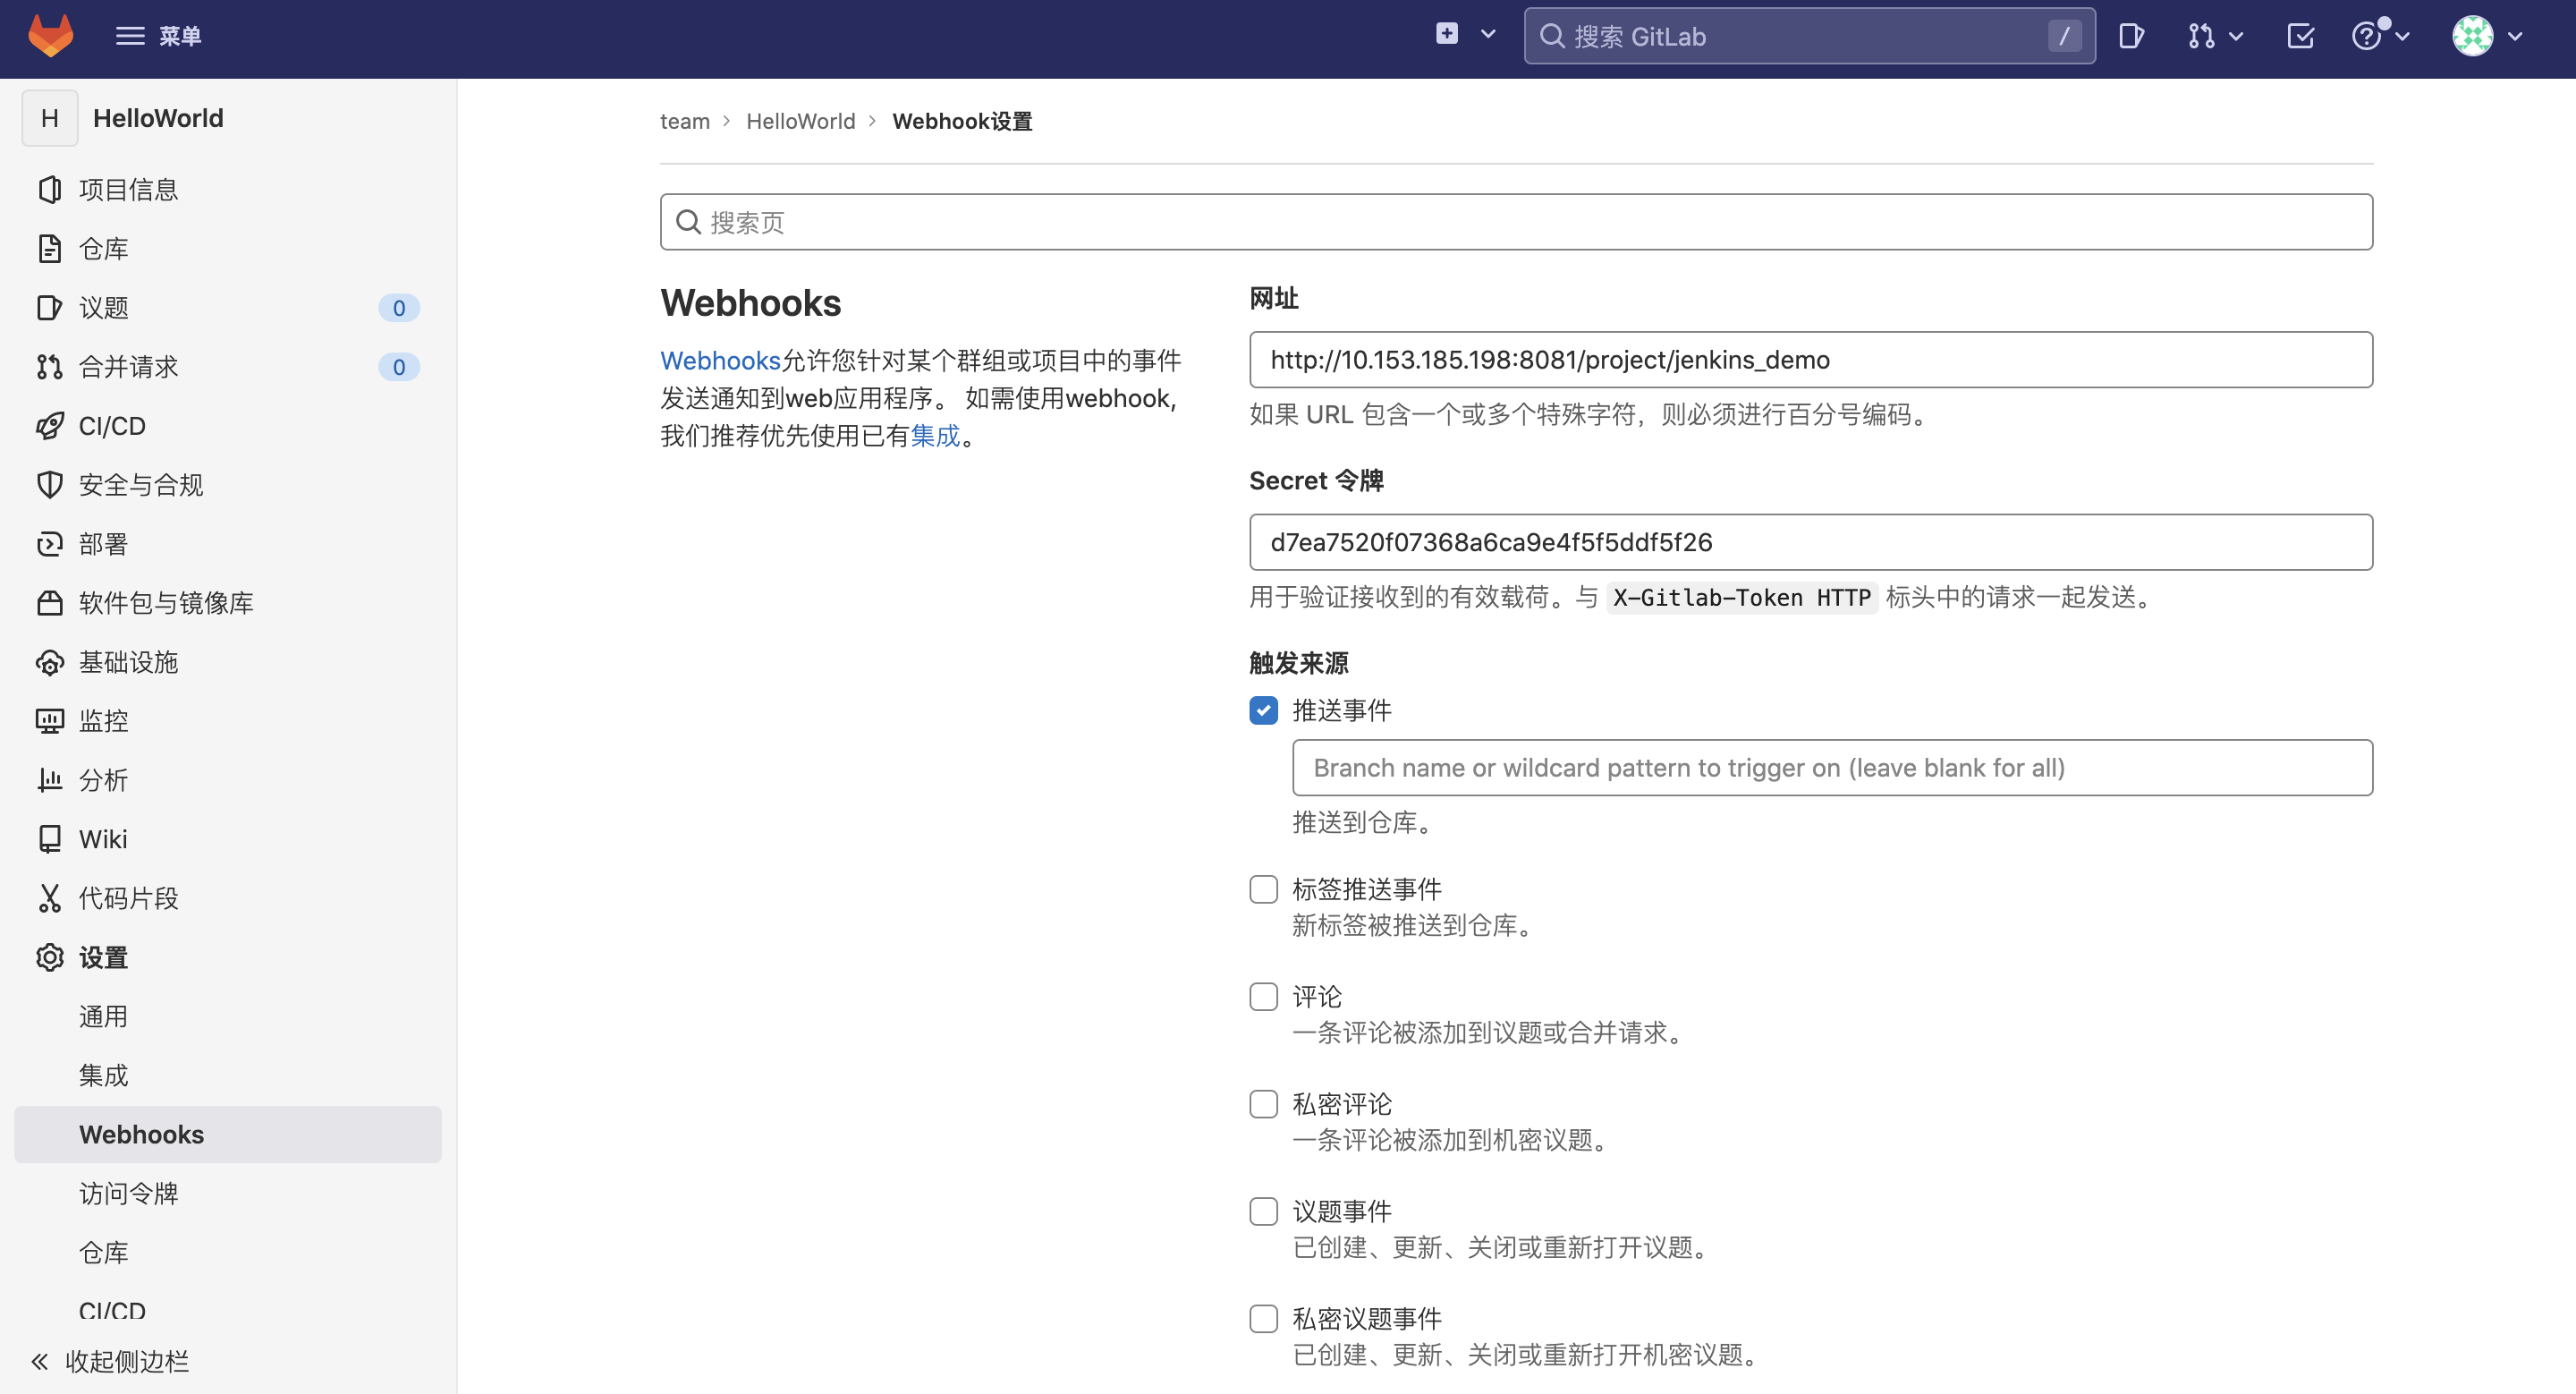
Task: Focus the 搜索页 settings search field
Action: tap(1516, 222)
